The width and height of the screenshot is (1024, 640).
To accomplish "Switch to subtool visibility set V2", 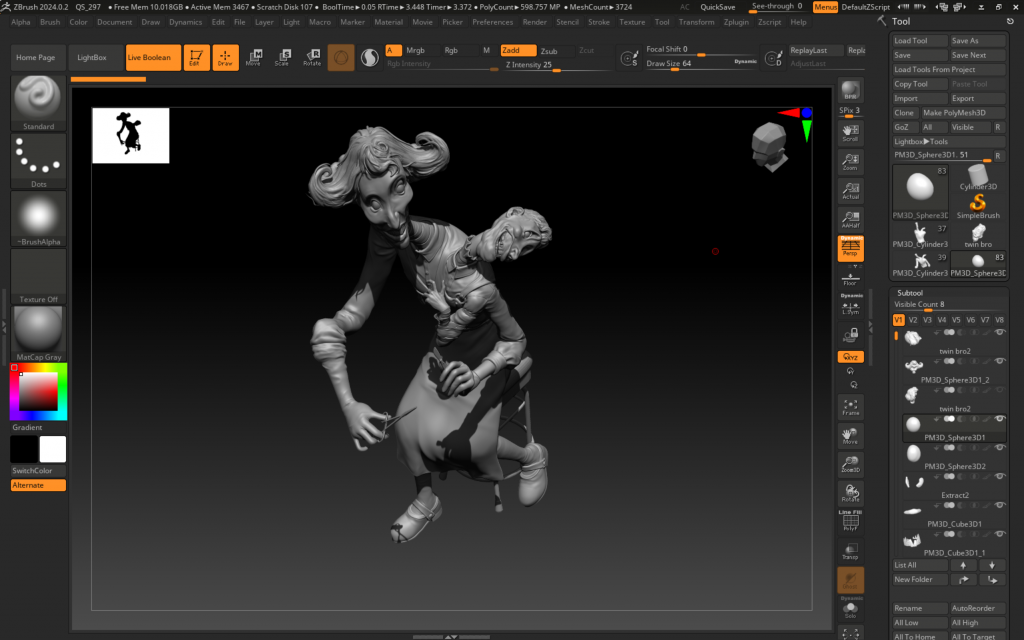I will [913, 320].
